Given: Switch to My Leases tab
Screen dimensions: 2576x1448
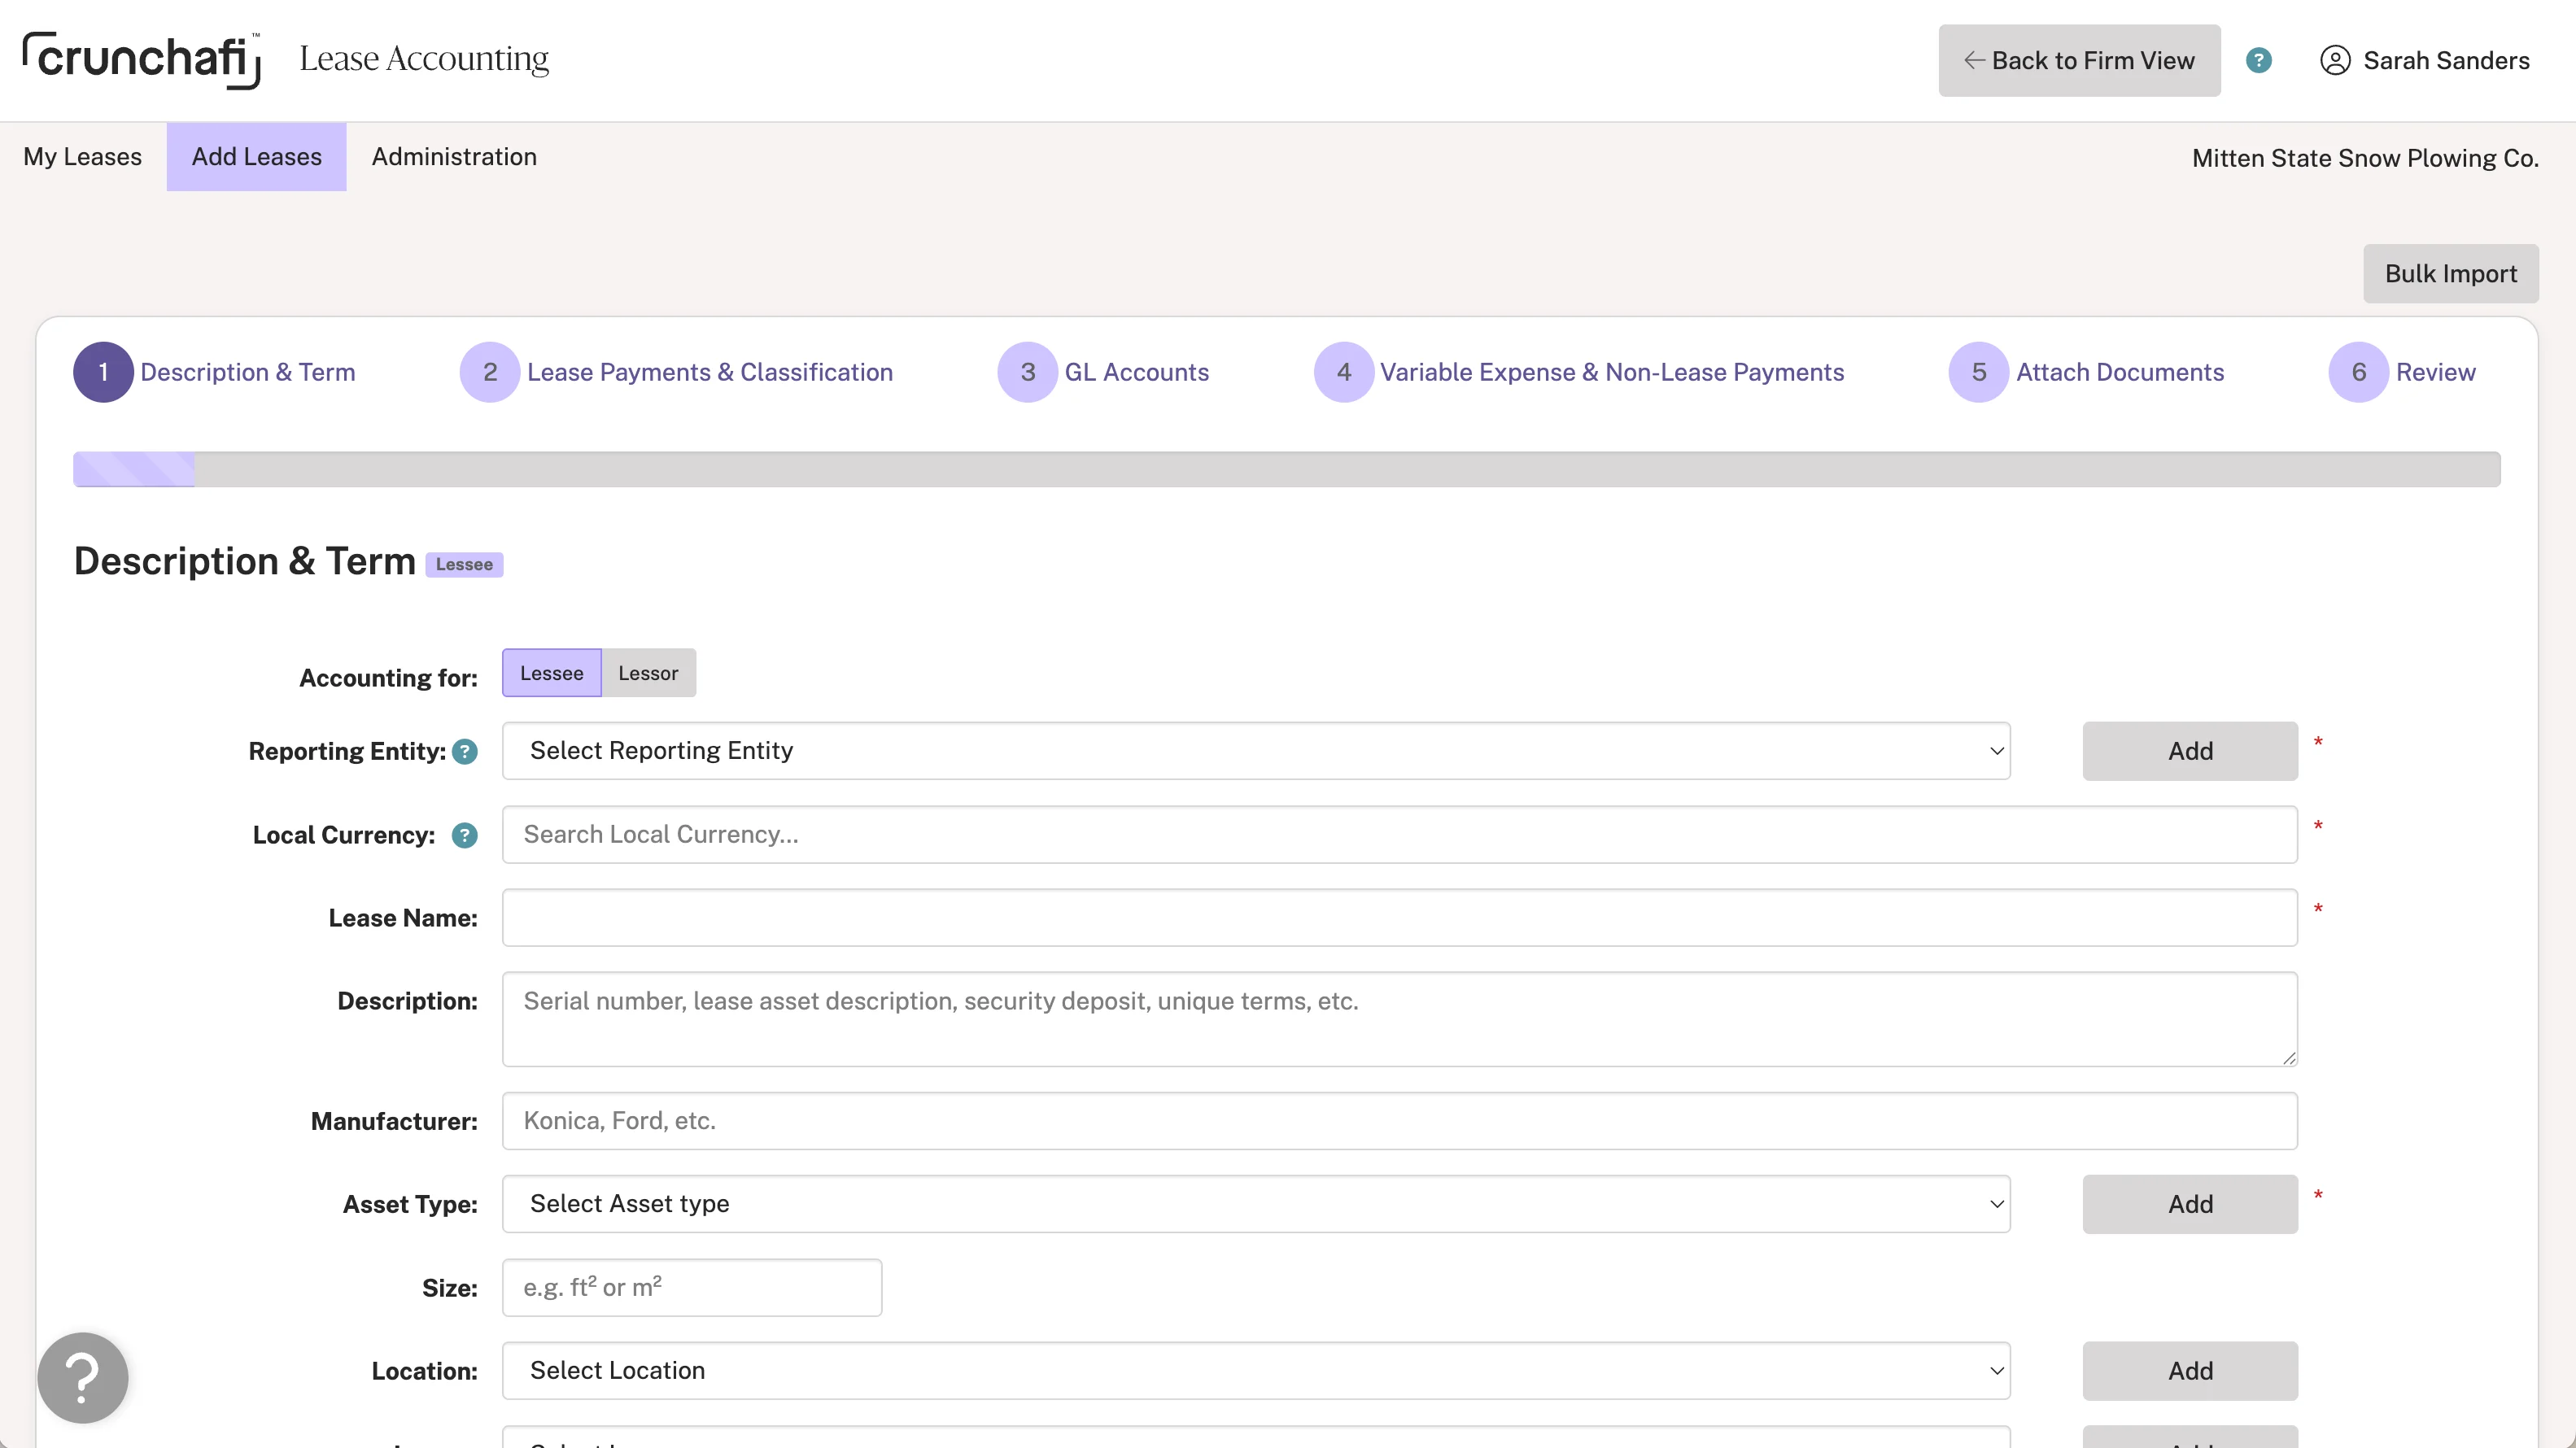Looking at the screenshot, I should click(x=82, y=157).
